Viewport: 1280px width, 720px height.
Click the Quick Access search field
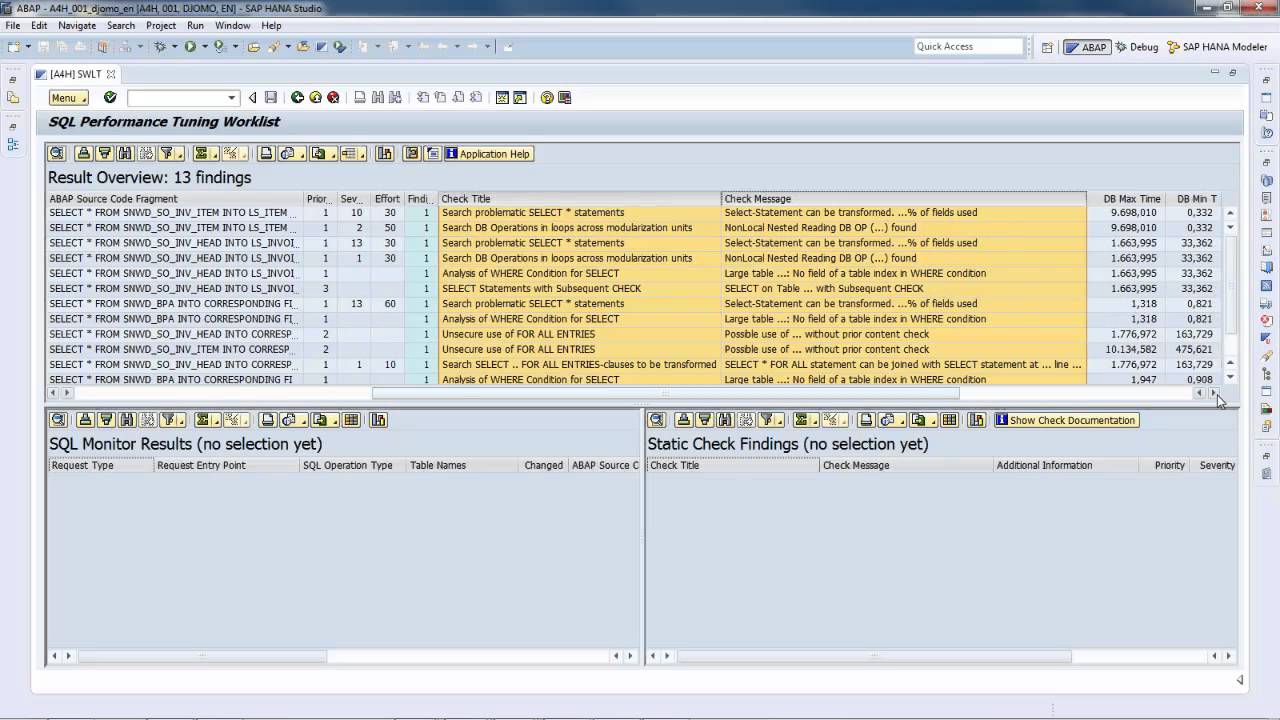pyautogui.click(x=969, y=47)
